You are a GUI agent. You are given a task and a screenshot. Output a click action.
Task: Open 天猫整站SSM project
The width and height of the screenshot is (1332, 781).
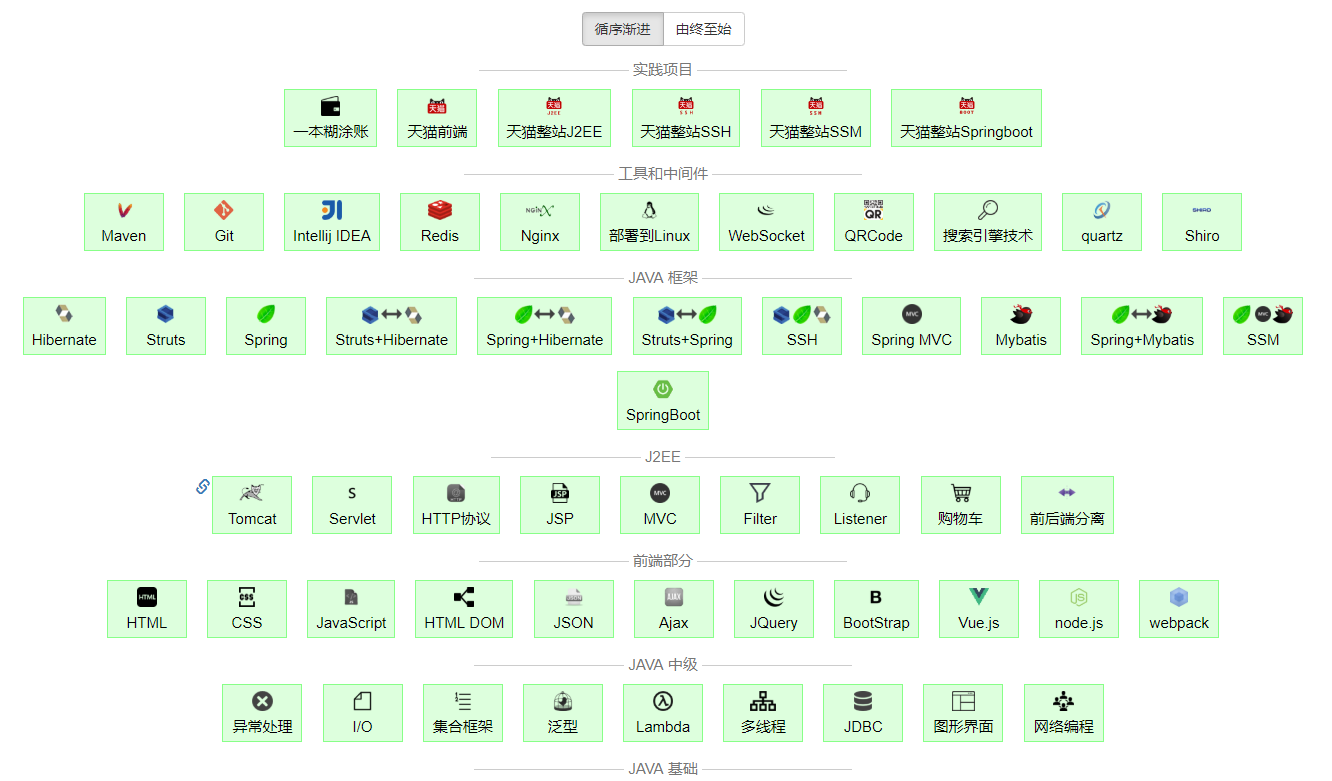816,118
